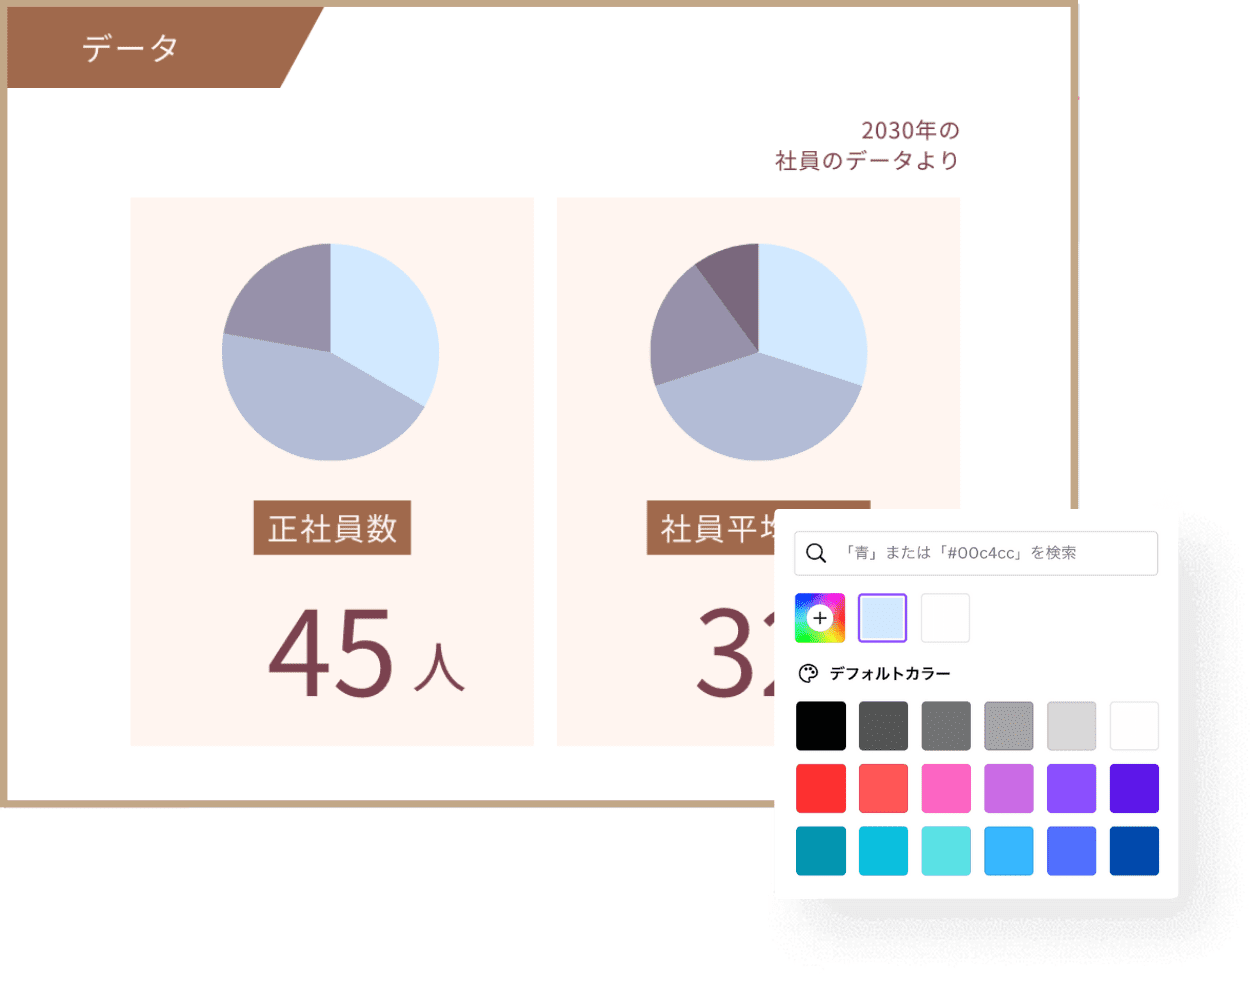Choose the magenta pink swatch
Viewport: 1260px width, 981px height.
946,788
